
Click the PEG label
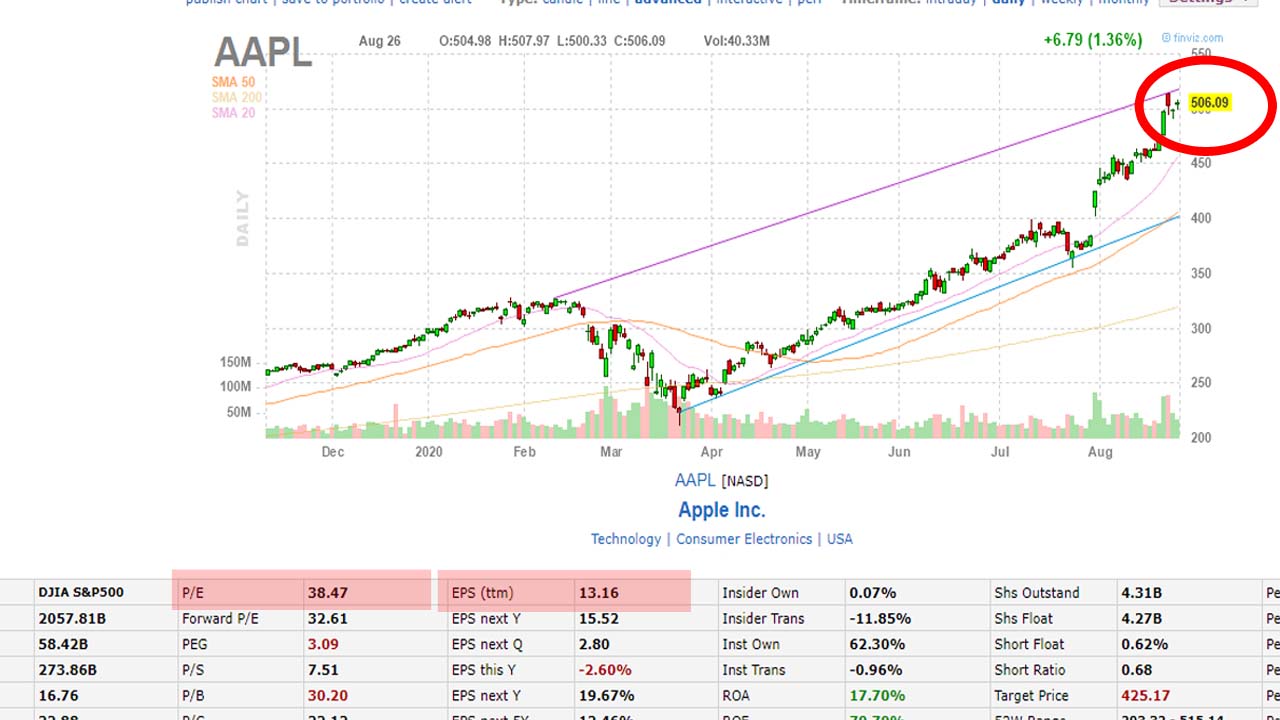(x=195, y=645)
